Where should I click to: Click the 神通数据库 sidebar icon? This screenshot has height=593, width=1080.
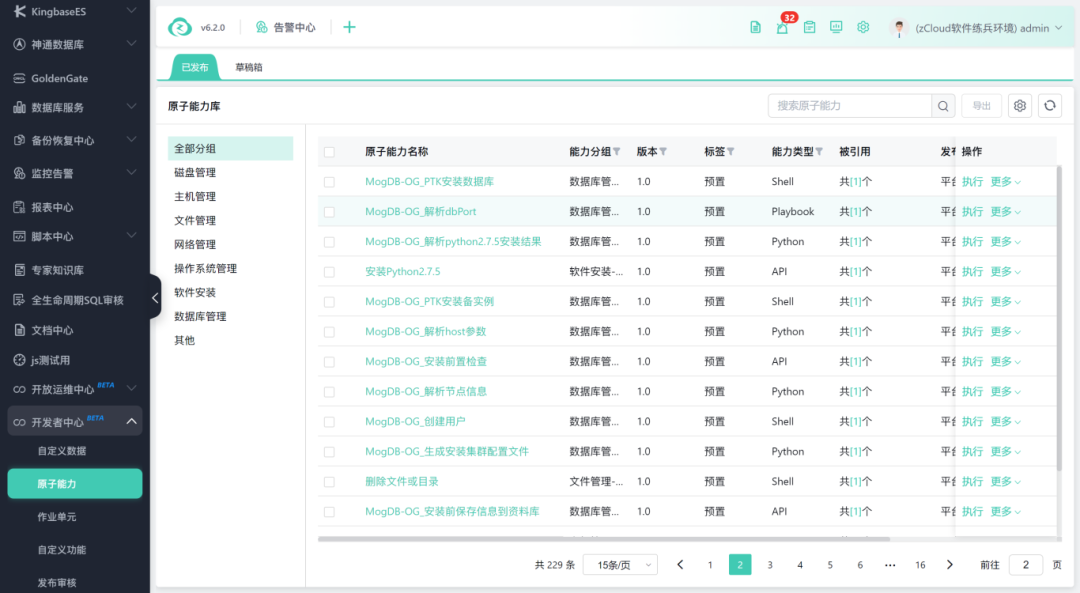click(x=19, y=44)
